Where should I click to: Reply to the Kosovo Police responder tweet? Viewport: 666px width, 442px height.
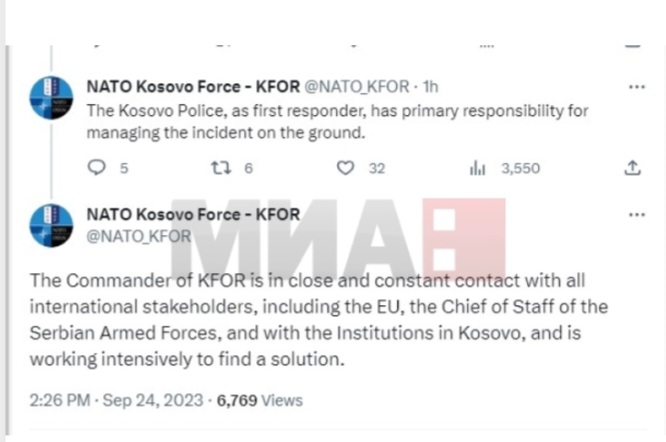96,167
